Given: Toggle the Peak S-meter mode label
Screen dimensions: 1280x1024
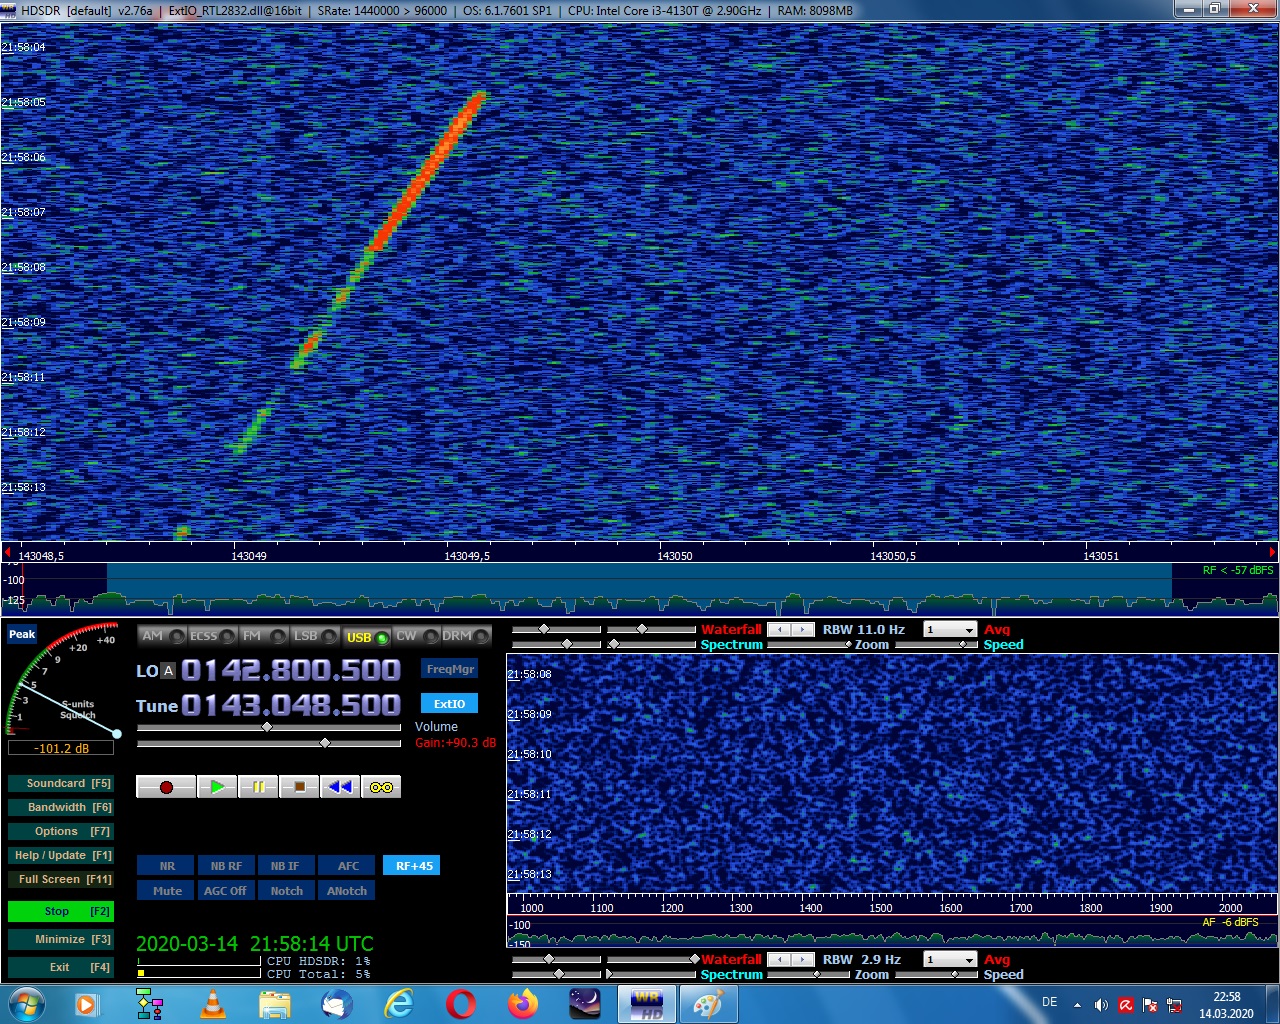Looking at the screenshot, I should pos(22,634).
